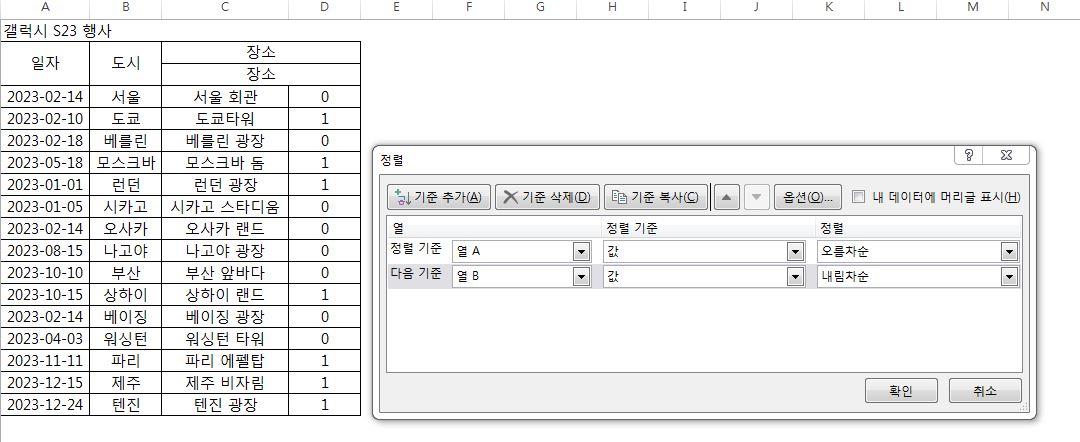Click the 기준 삭제 (Delete Level) button
1080x442 pixels.
coord(548,198)
